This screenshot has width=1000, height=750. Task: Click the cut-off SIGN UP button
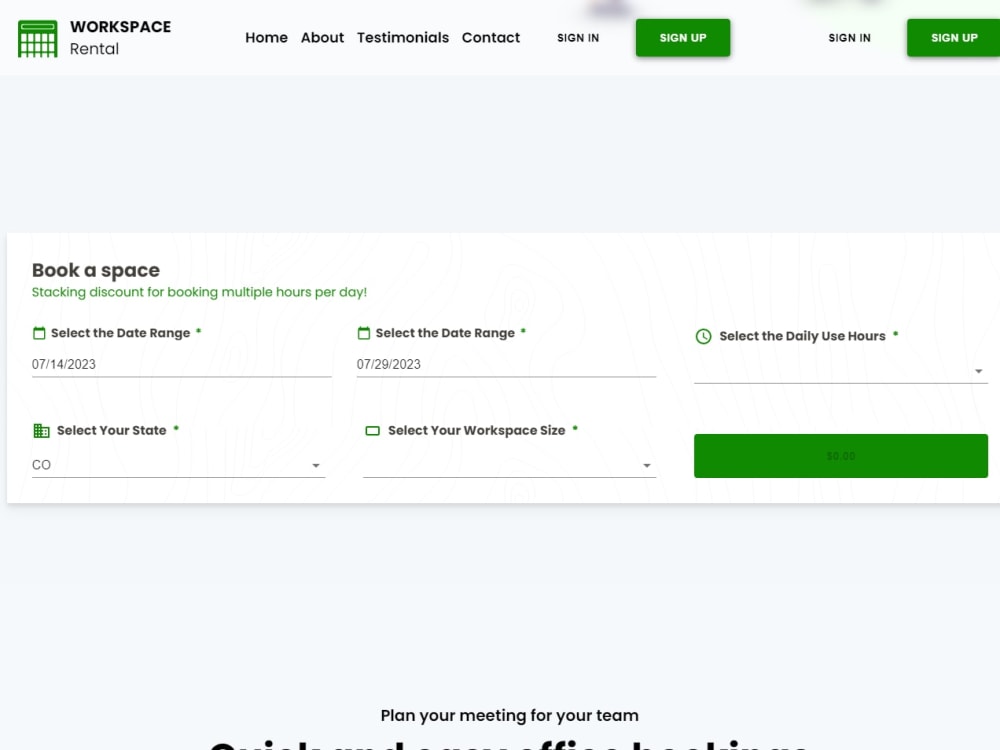coord(953,38)
